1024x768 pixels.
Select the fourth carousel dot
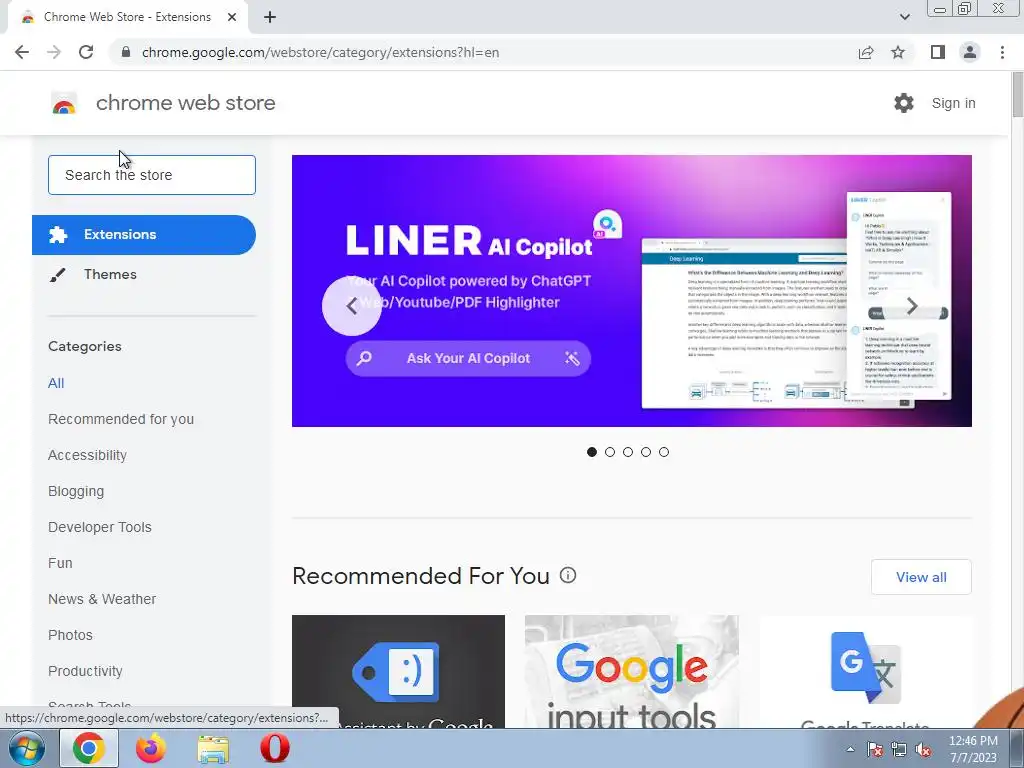[x=646, y=452]
